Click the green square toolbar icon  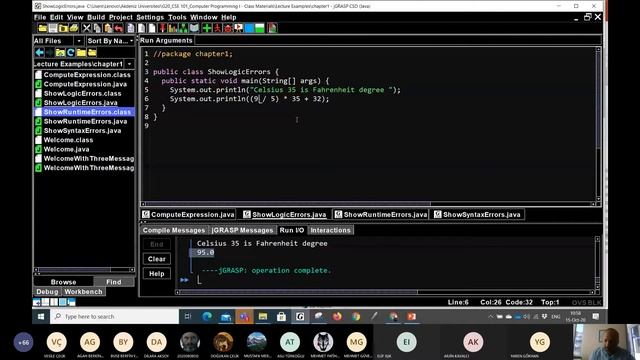click(259, 28)
